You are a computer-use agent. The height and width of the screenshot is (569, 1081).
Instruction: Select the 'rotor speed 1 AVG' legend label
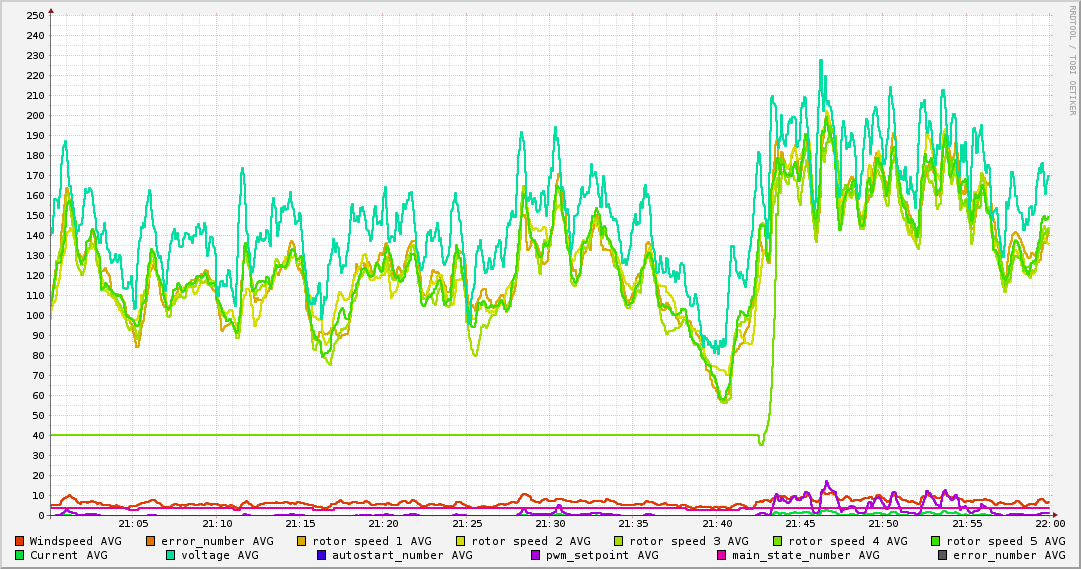coord(372,541)
